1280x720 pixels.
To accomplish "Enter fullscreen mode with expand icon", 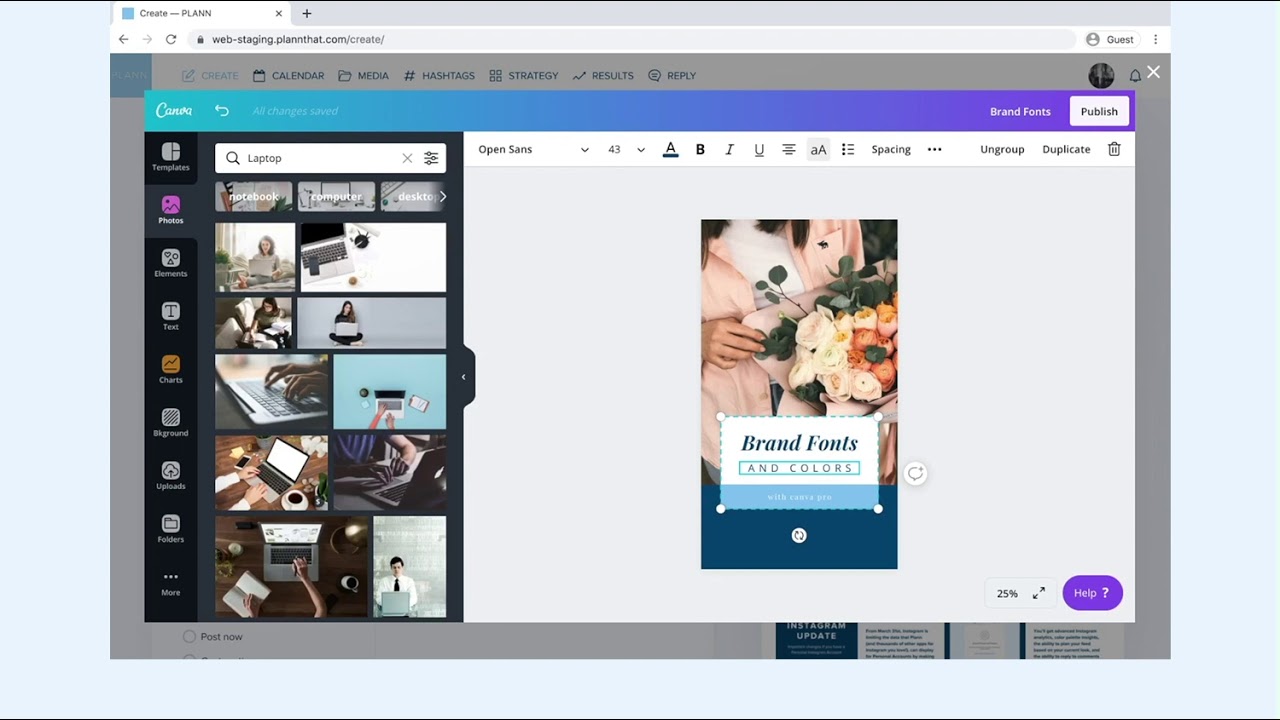I will (x=1039, y=593).
